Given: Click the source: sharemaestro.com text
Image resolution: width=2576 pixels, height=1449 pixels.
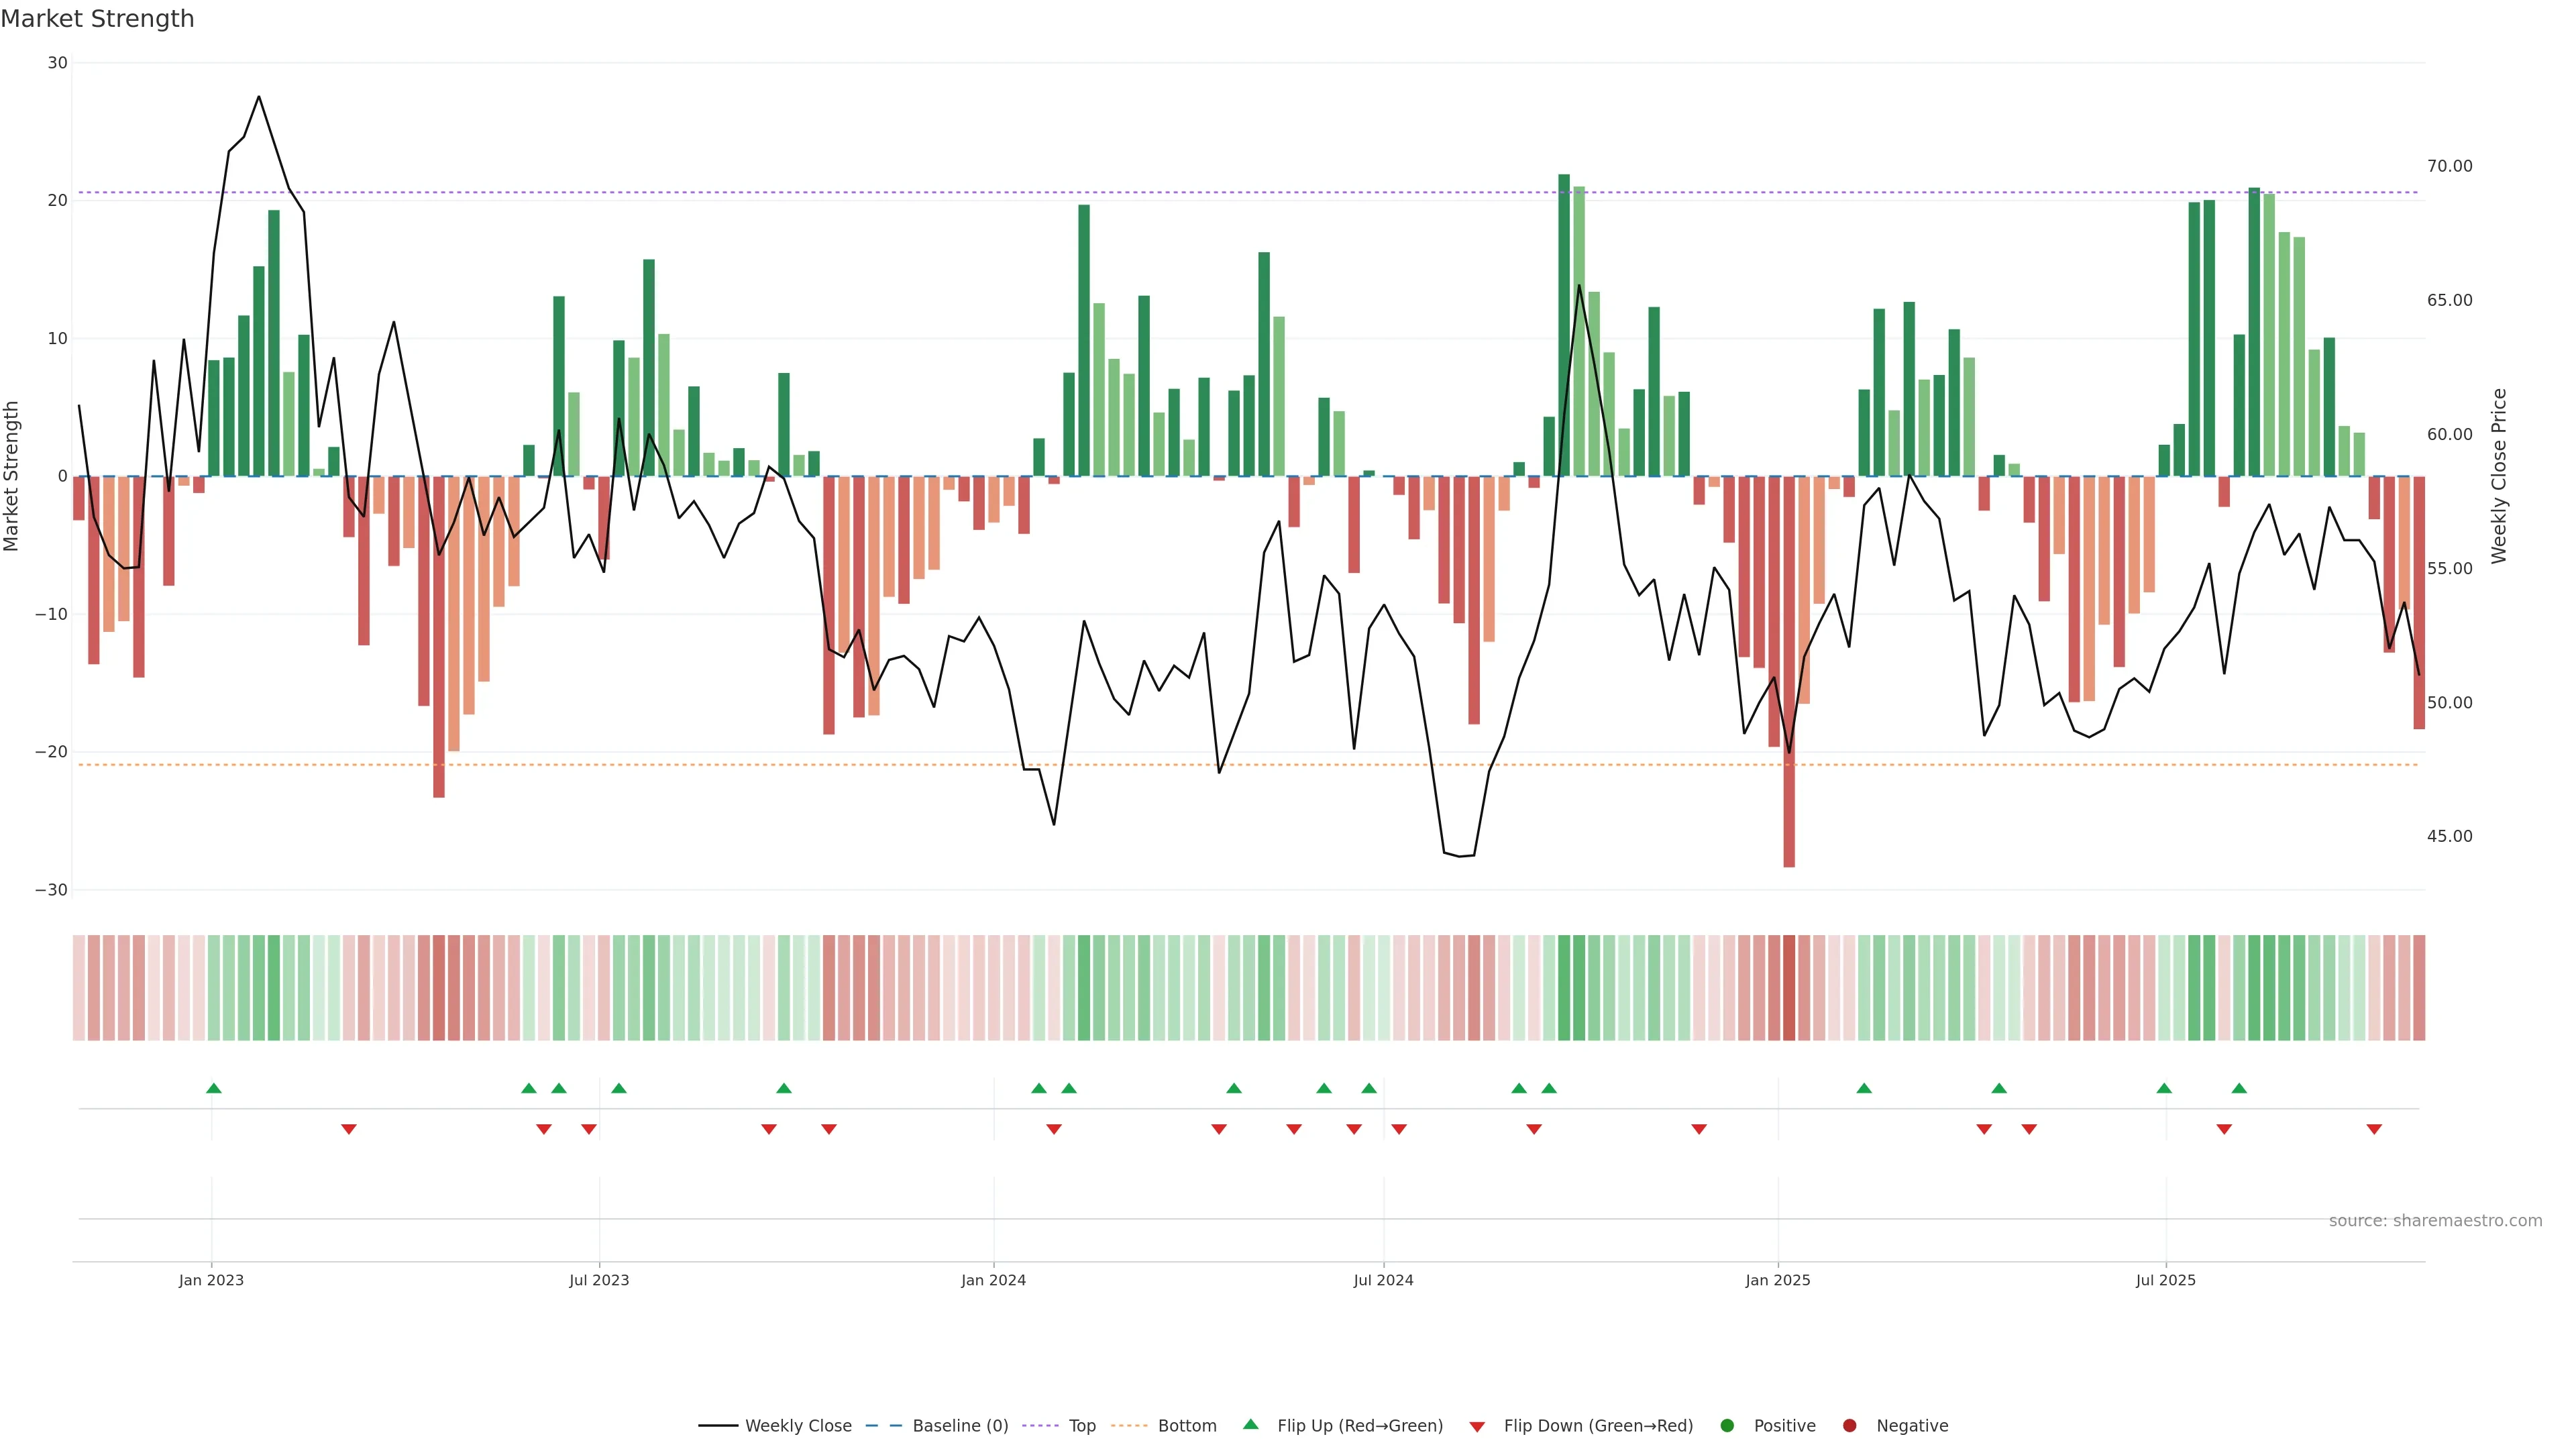Looking at the screenshot, I should pyautogui.click(x=2435, y=1221).
